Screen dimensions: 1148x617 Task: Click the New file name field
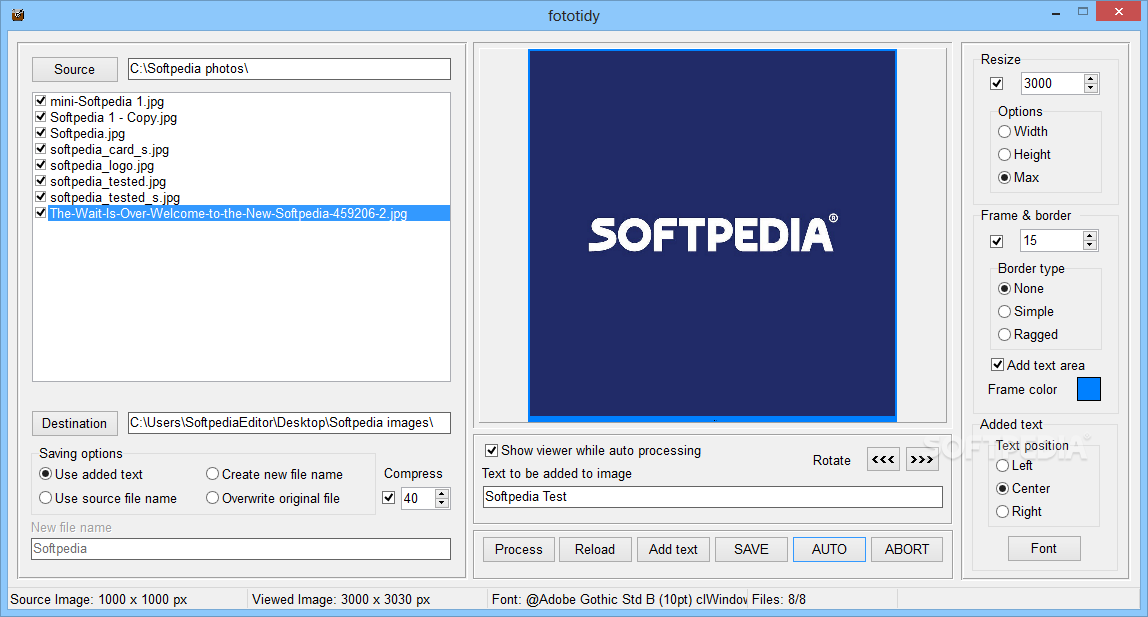click(241, 549)
